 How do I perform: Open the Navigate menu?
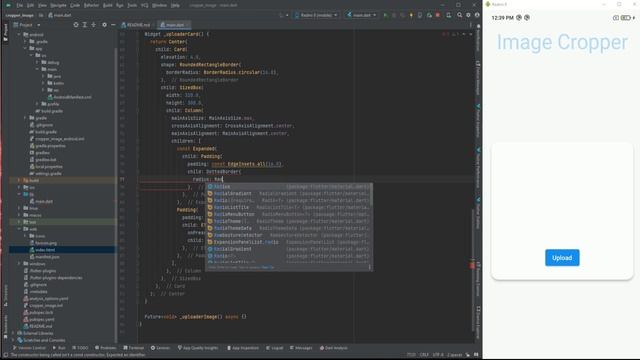tap(58, 5)
